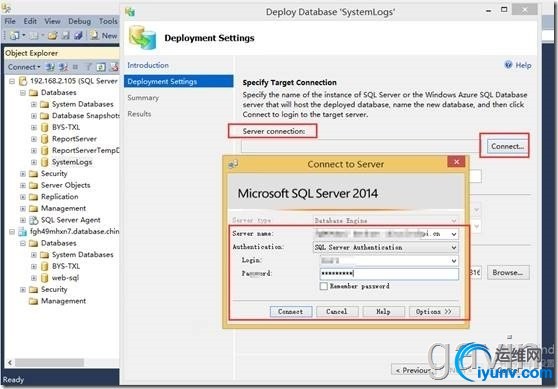Go to the Introduction wizard step
This screenshot has width=558, height=389.
coord(148,65)
